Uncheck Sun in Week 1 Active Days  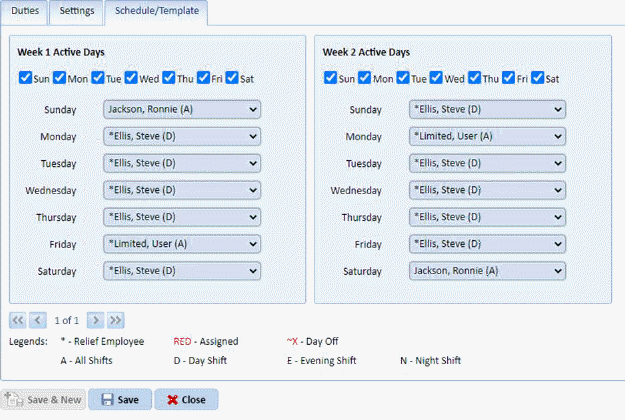(x=25, y=78)
